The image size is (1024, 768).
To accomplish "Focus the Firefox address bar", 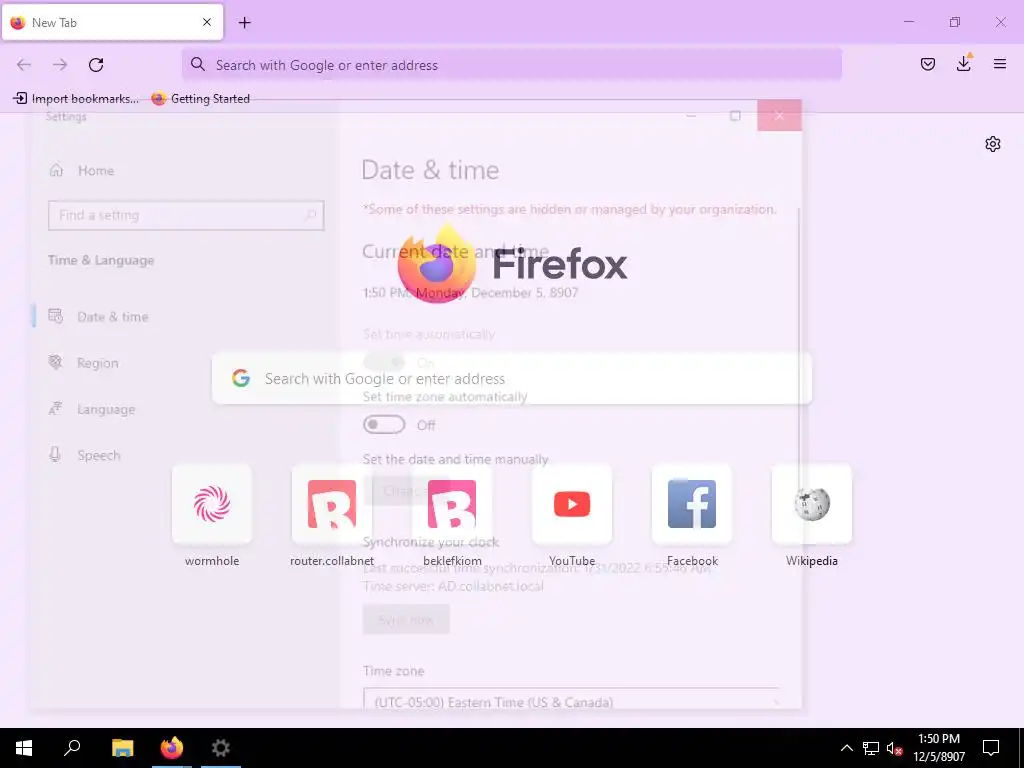I will (x=511, y=65).
